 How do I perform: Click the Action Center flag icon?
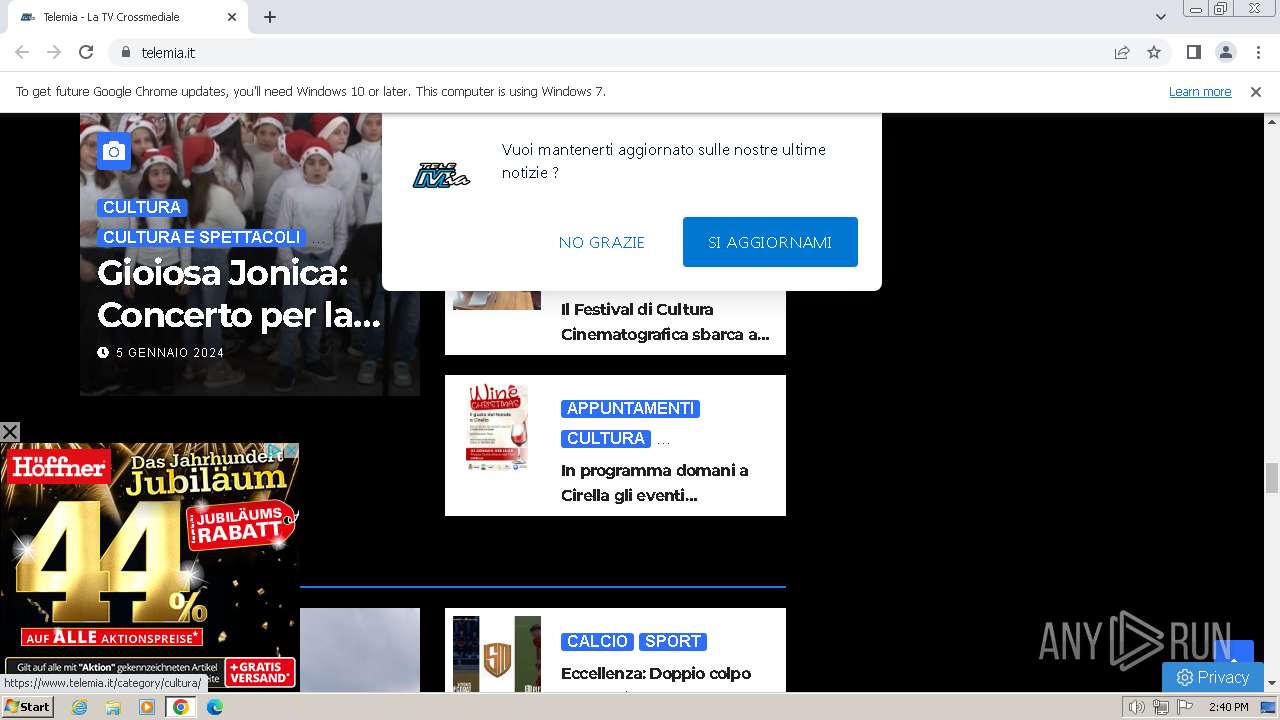pyautogui.click(x=1185, y=707)
